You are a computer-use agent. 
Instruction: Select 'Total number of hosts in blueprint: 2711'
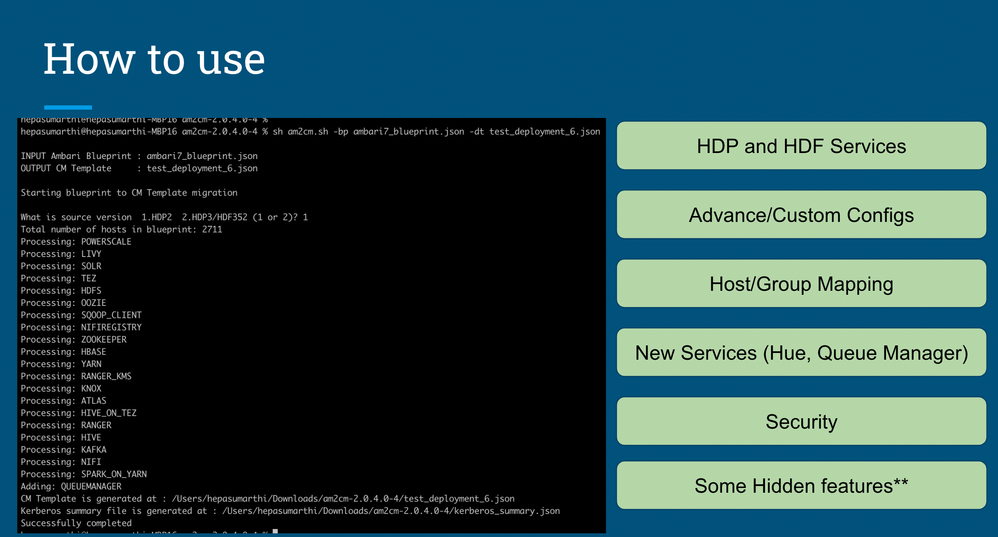121,229
